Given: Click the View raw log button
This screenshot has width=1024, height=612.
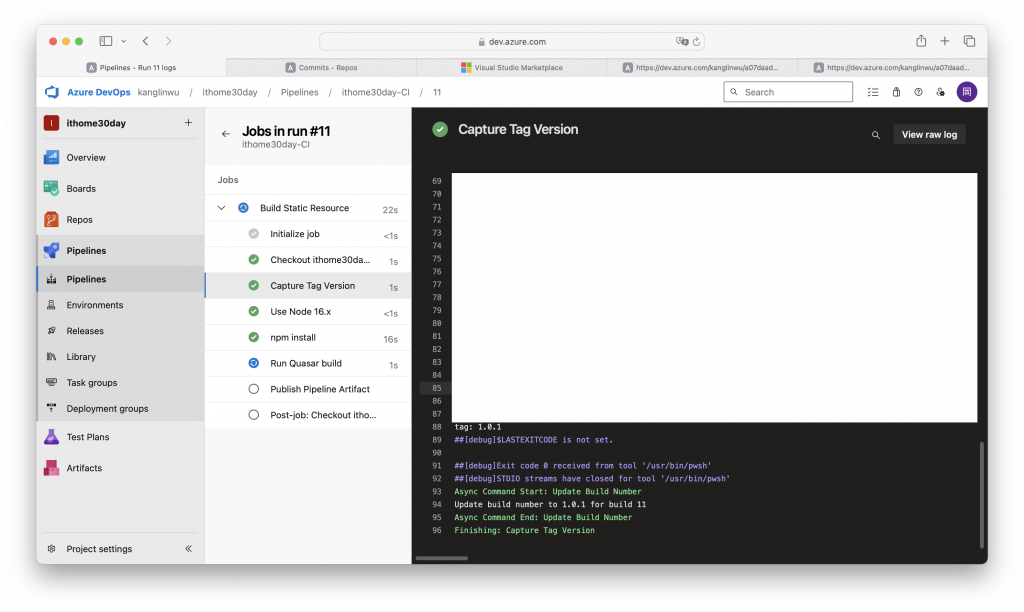Looking at the screenshot, I should (929, 135).
